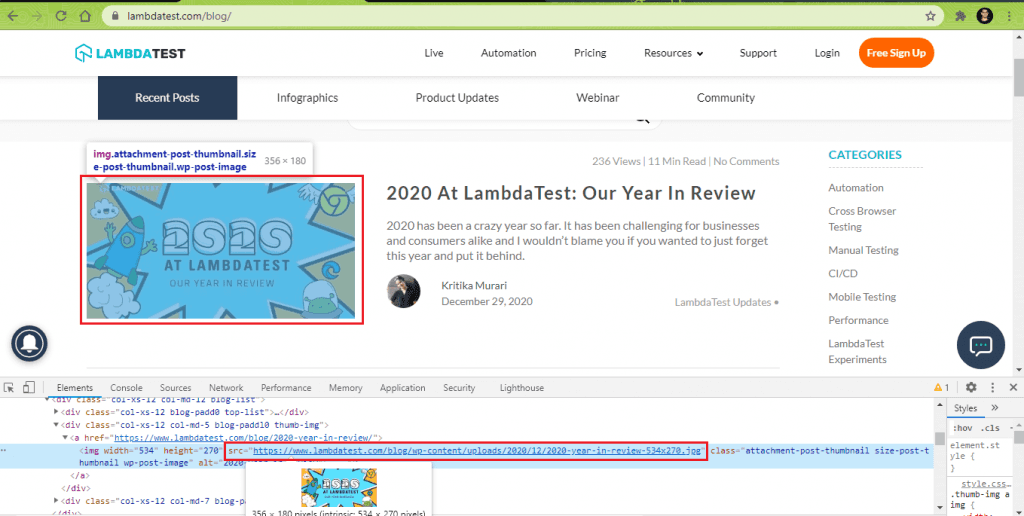Open the chat widget bubble

coord(980,345)
